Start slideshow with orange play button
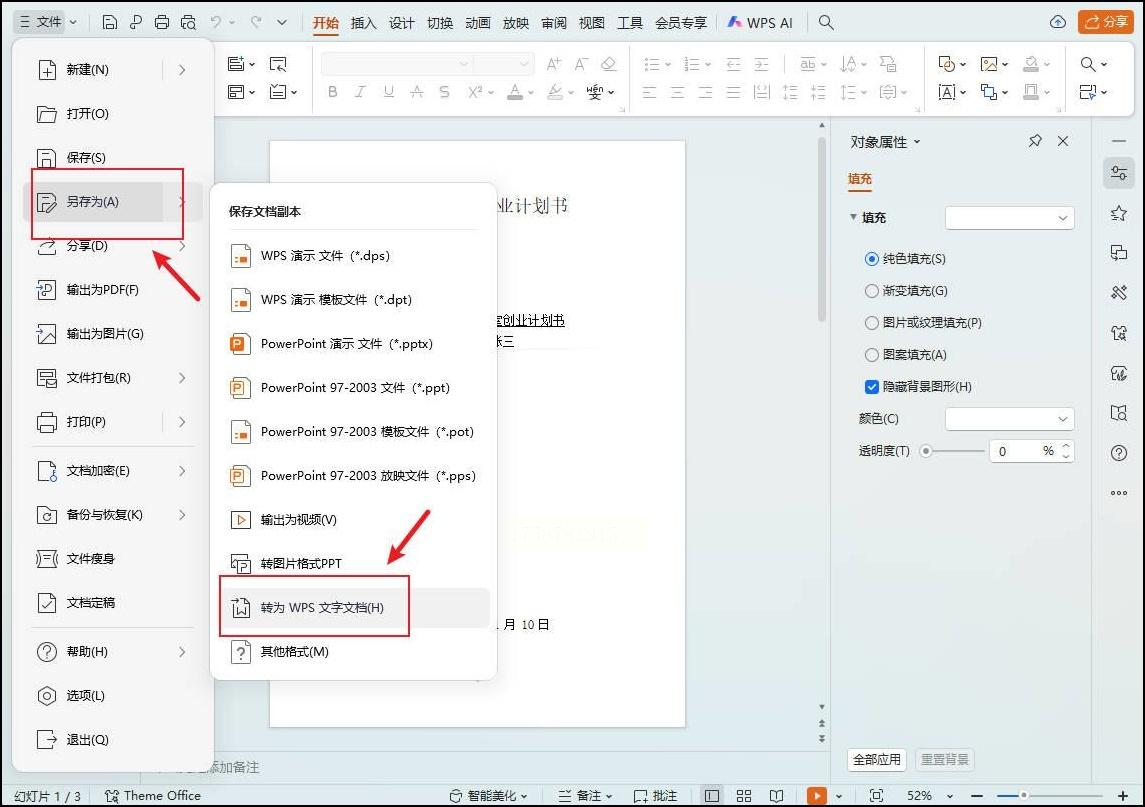The width and height of the screenshot is (1145, 807). click(x=816, y=795)
